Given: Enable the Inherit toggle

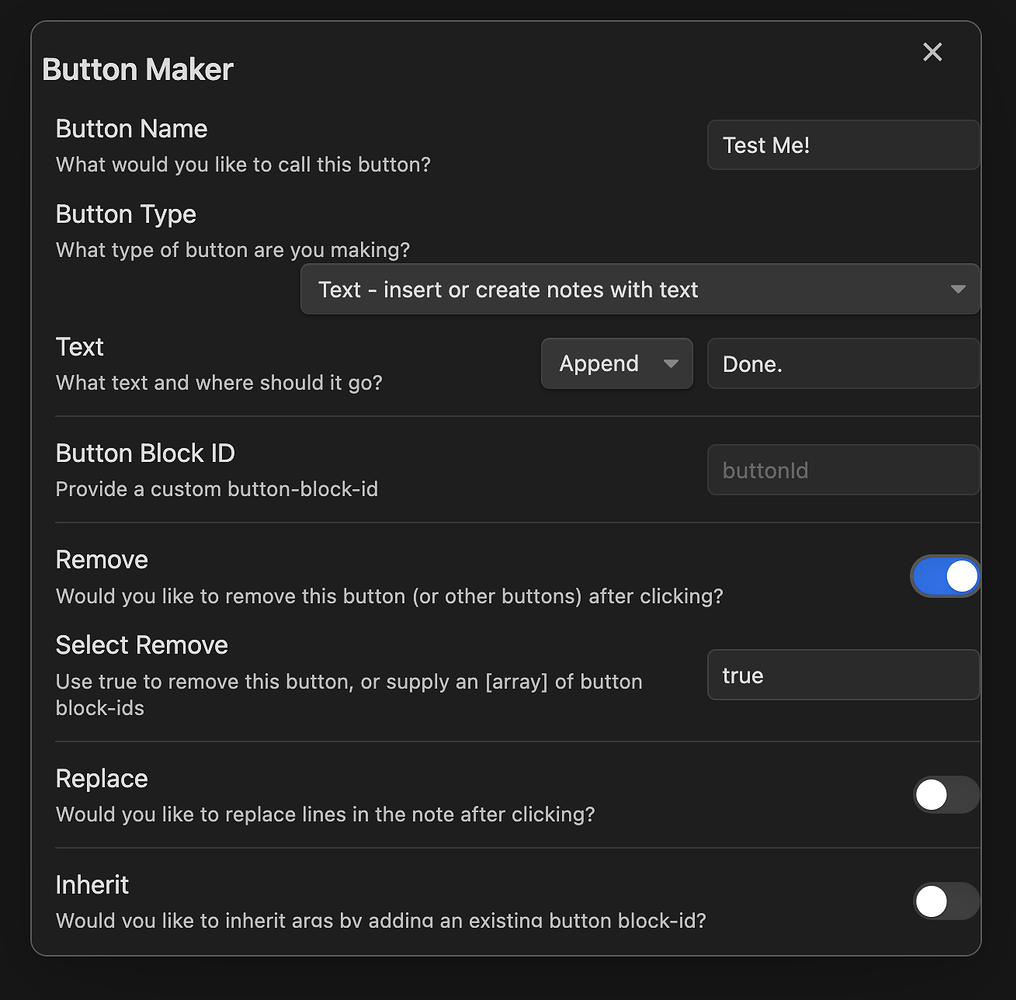Looking at the screenshot, I should click(945, 901).
